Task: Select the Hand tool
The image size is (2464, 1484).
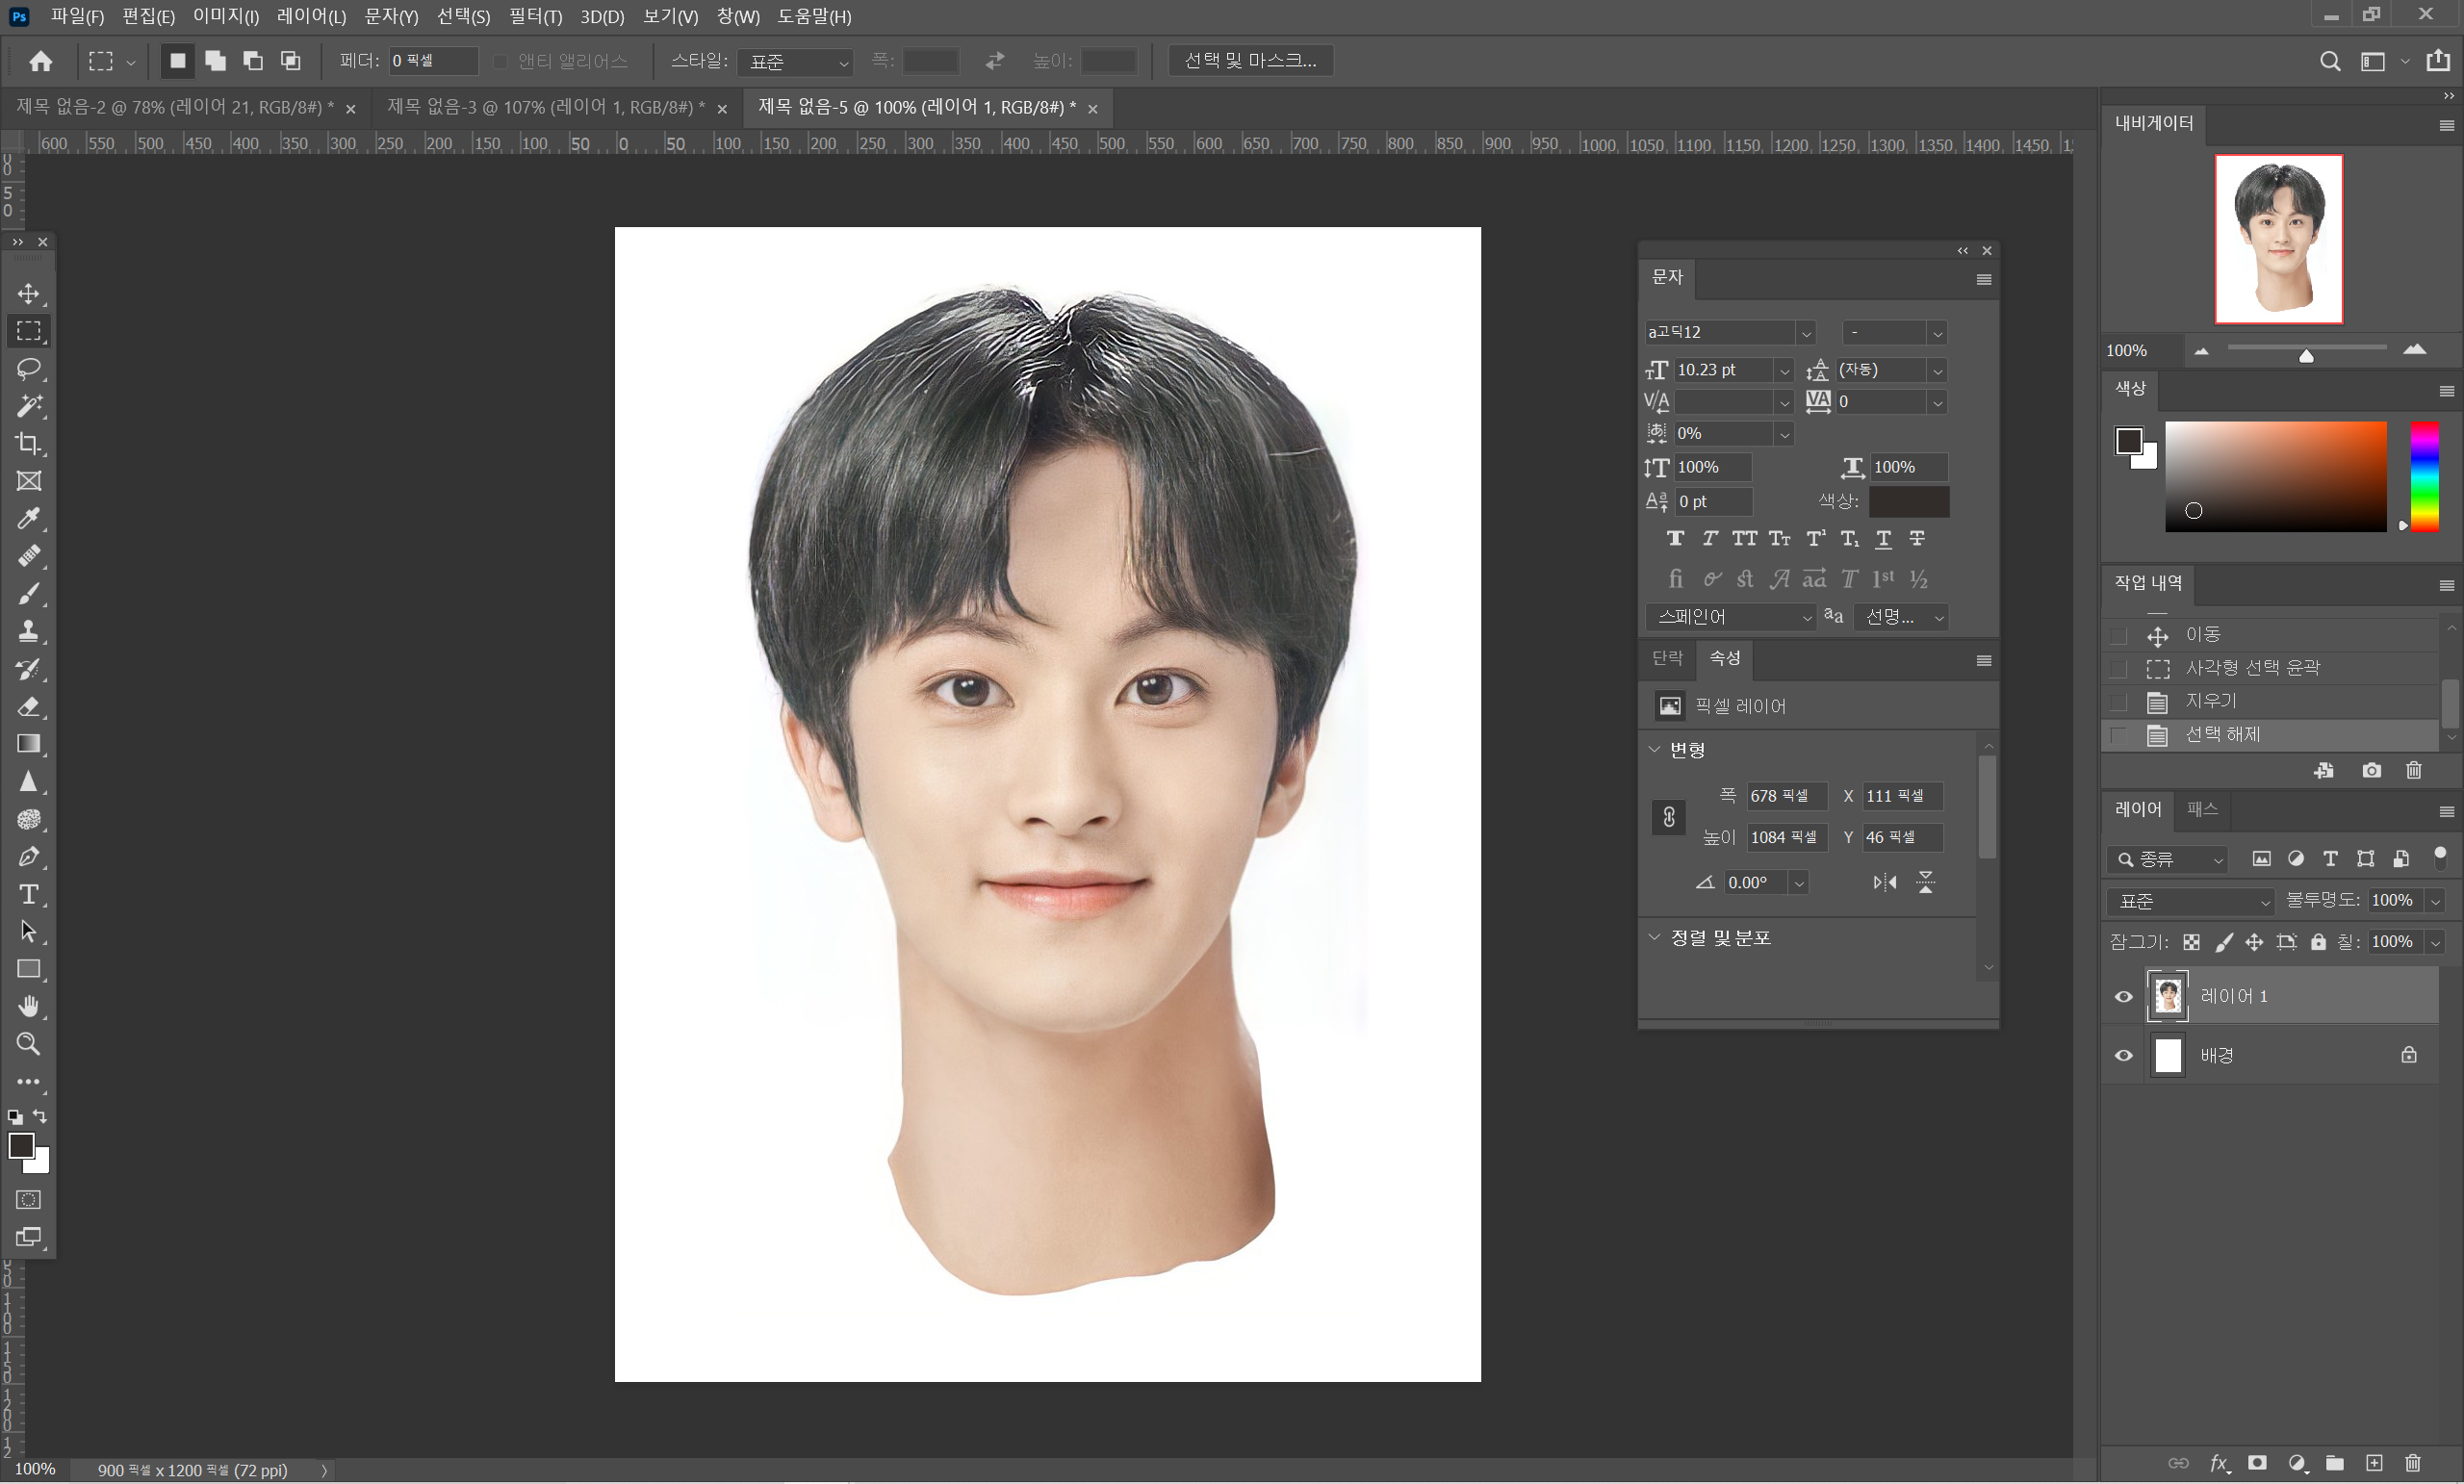Action: tap(28, 1006)
